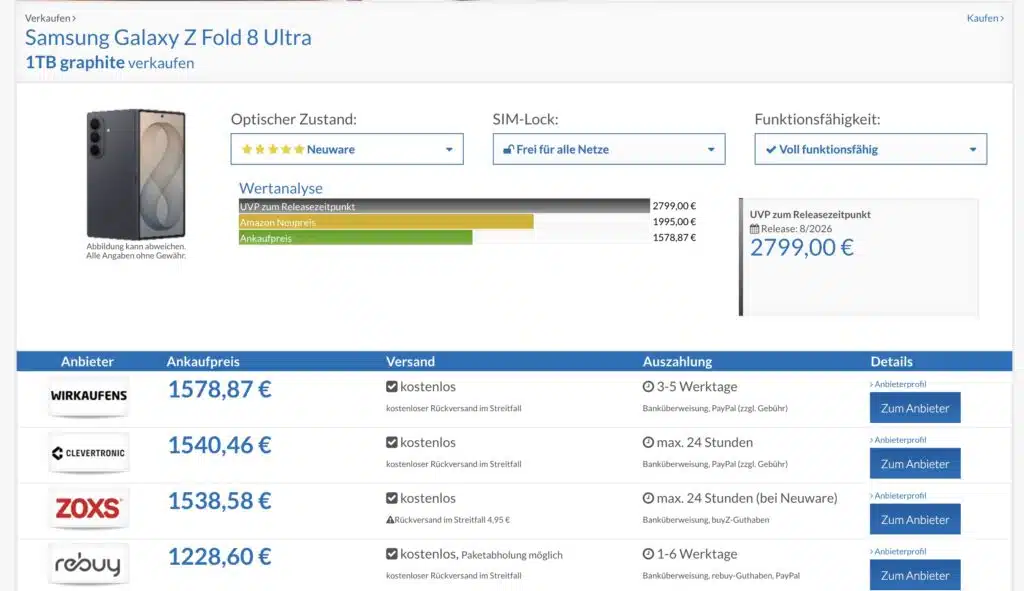Screen dimensions: 1024x591
Task: Sort by the Versand column header
Action: (x=410, y=361)
